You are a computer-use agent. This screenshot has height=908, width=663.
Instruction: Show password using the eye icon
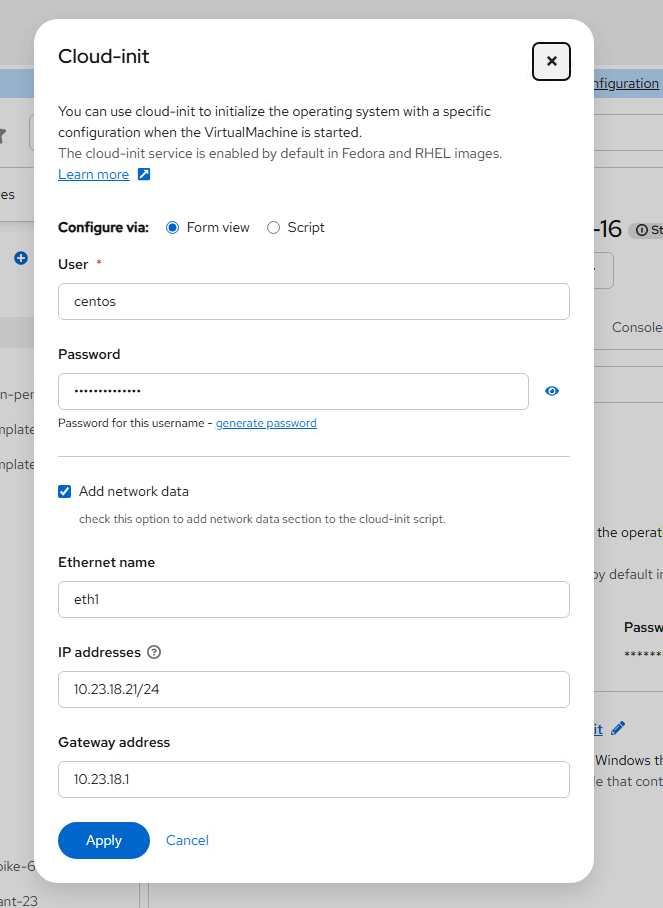tap(552, 391)
